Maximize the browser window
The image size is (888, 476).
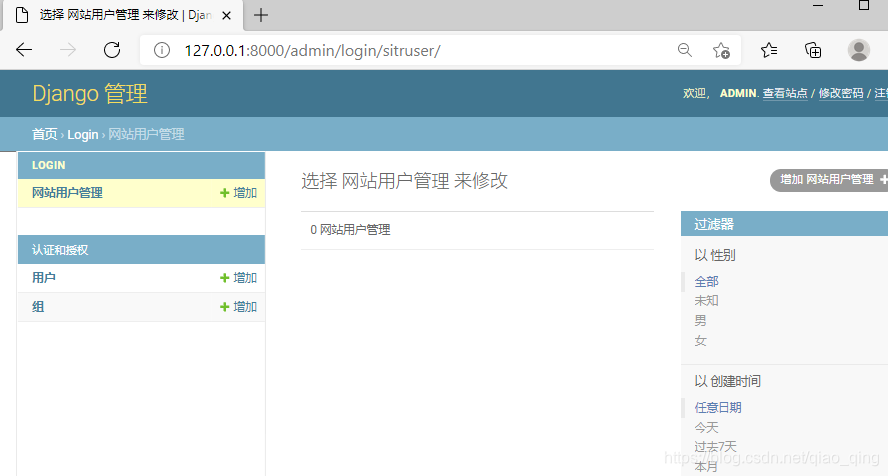pos(864,6)
